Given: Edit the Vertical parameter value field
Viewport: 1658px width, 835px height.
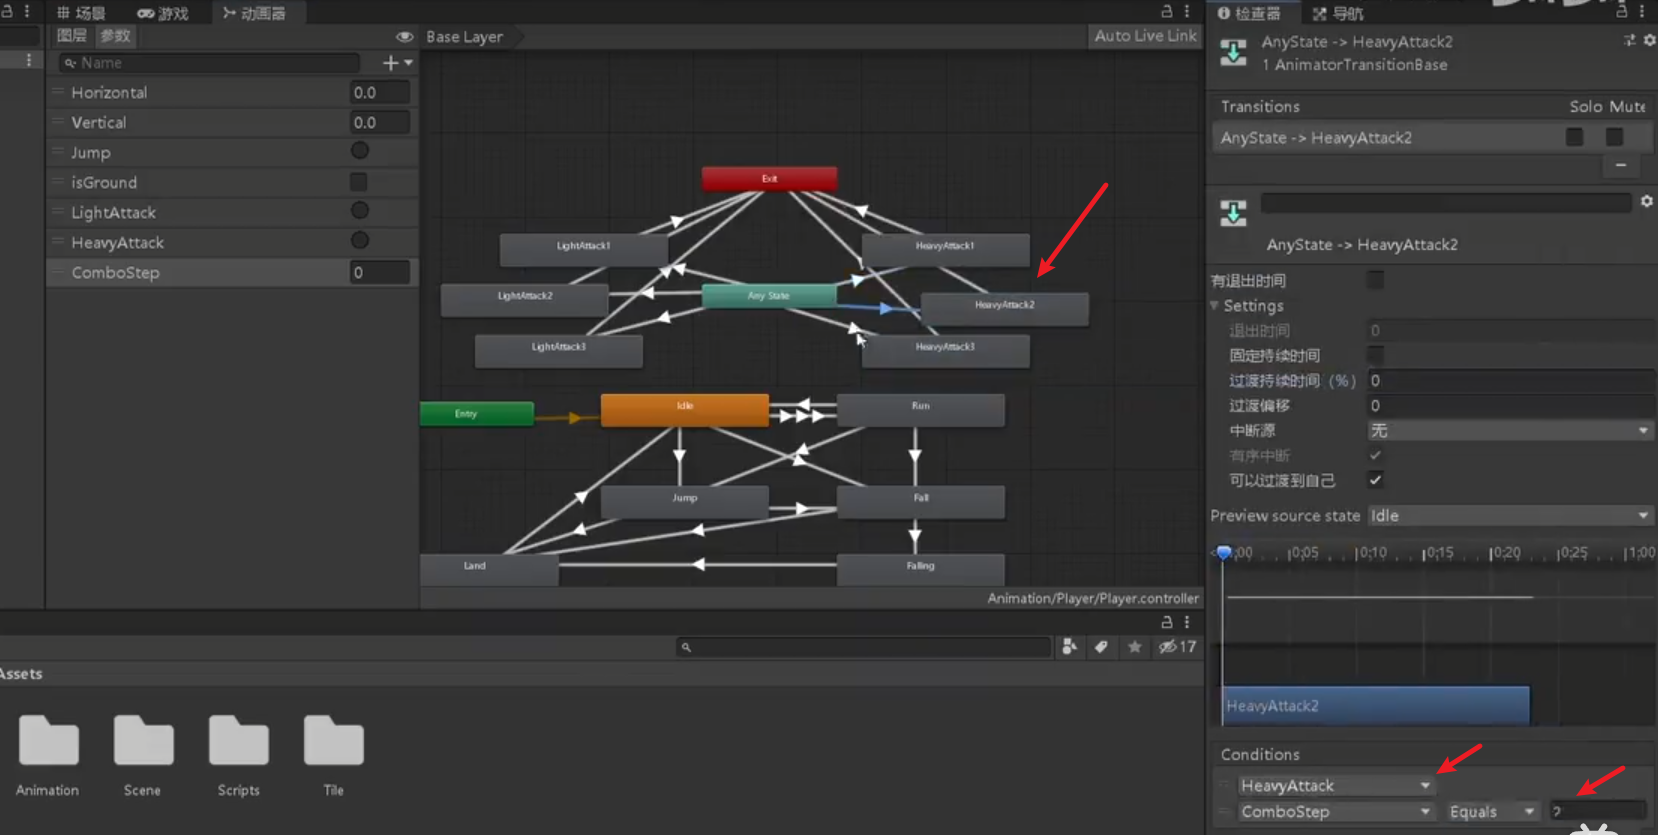Looking at the screenshot, I should click(380, 122).
